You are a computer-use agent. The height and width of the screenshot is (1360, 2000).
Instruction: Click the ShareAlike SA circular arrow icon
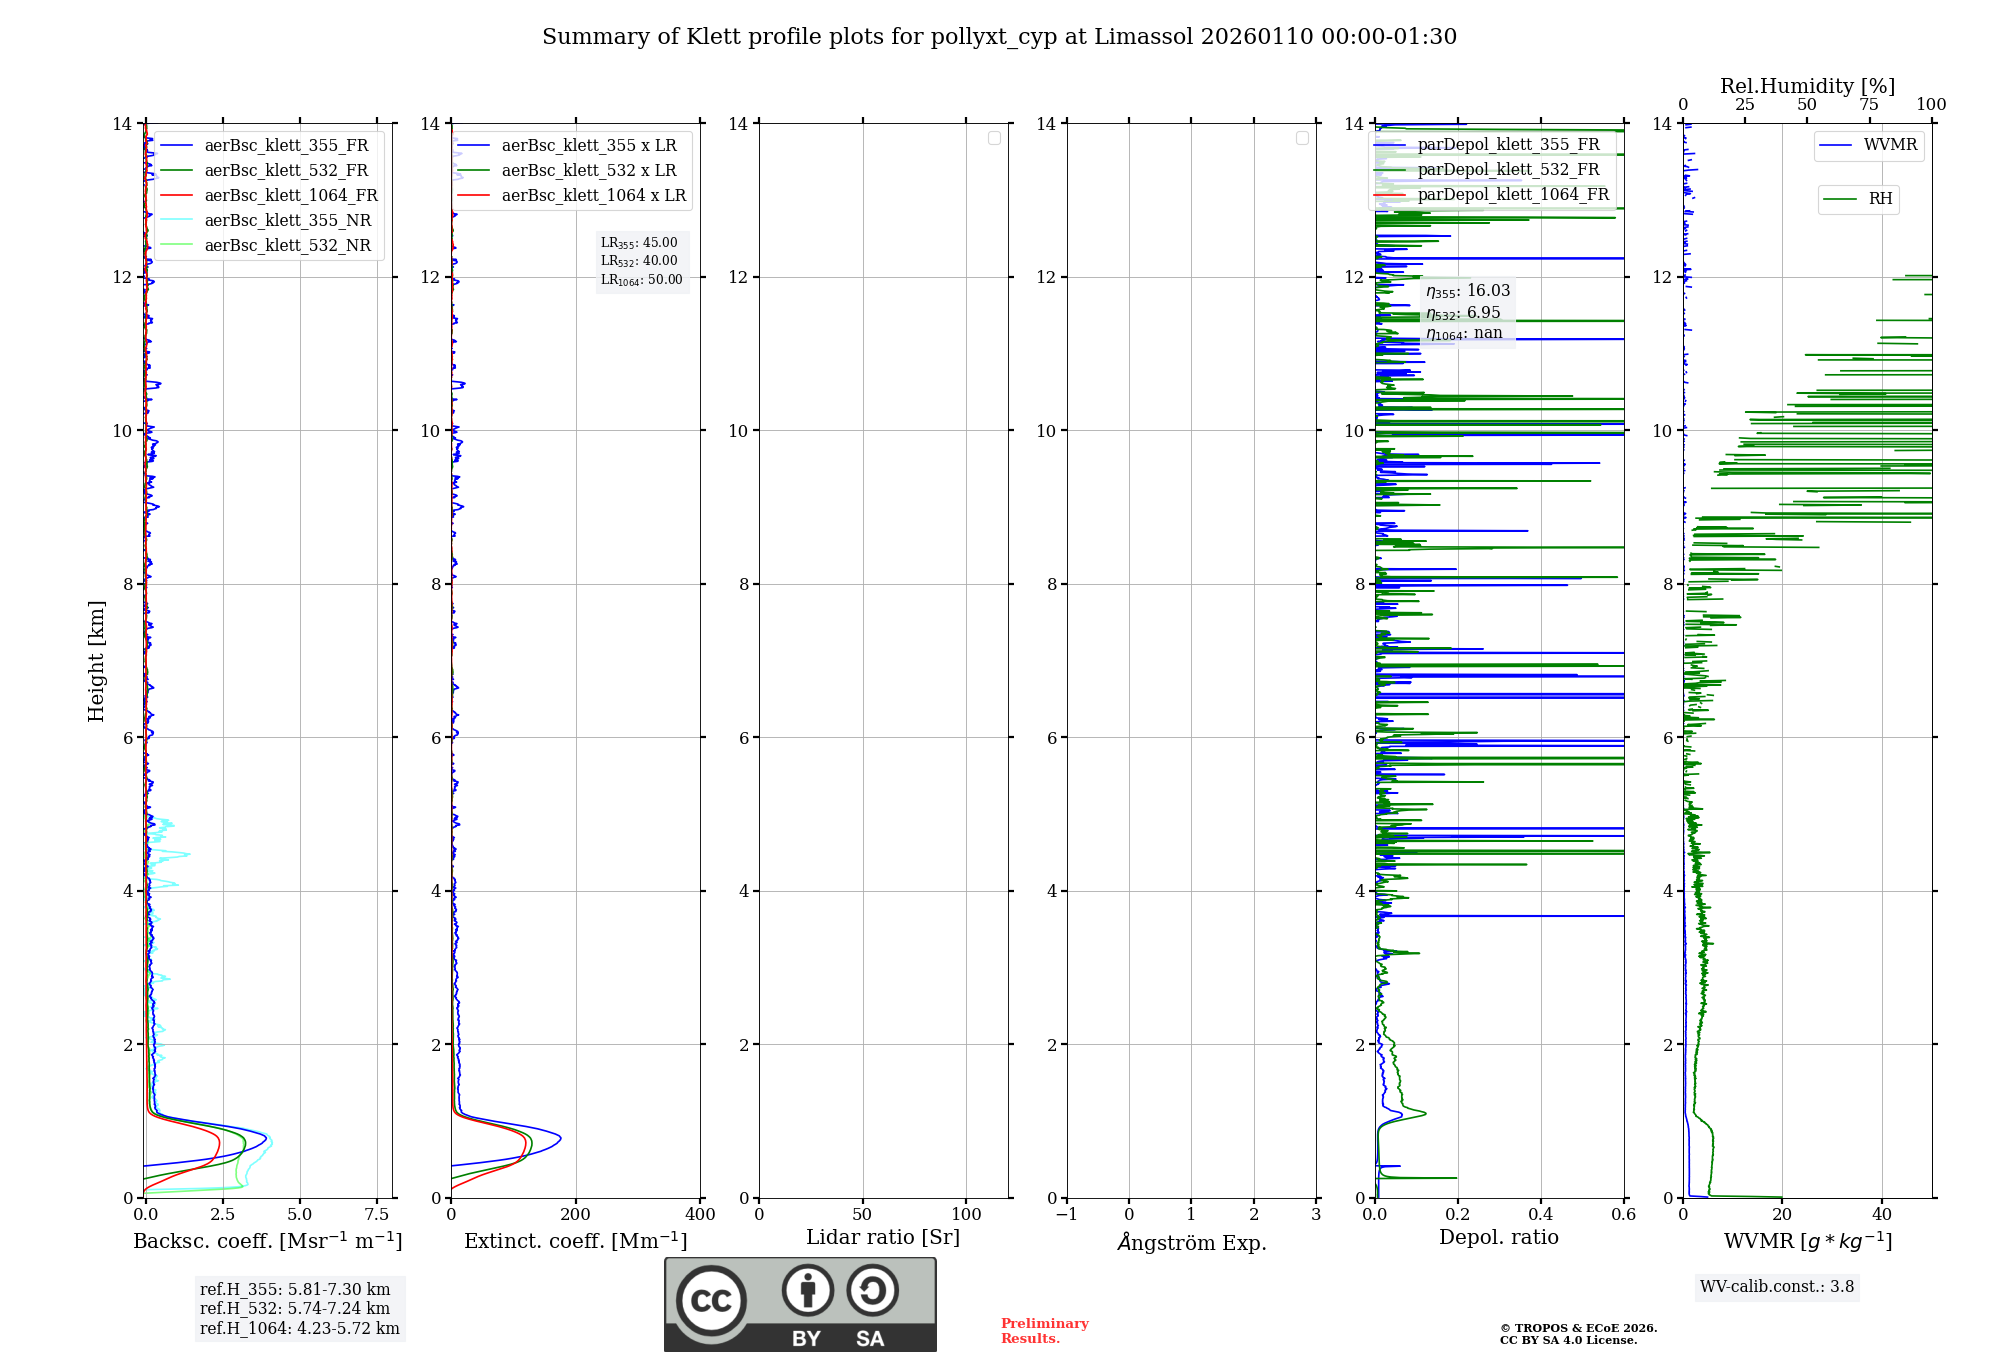872,1290
